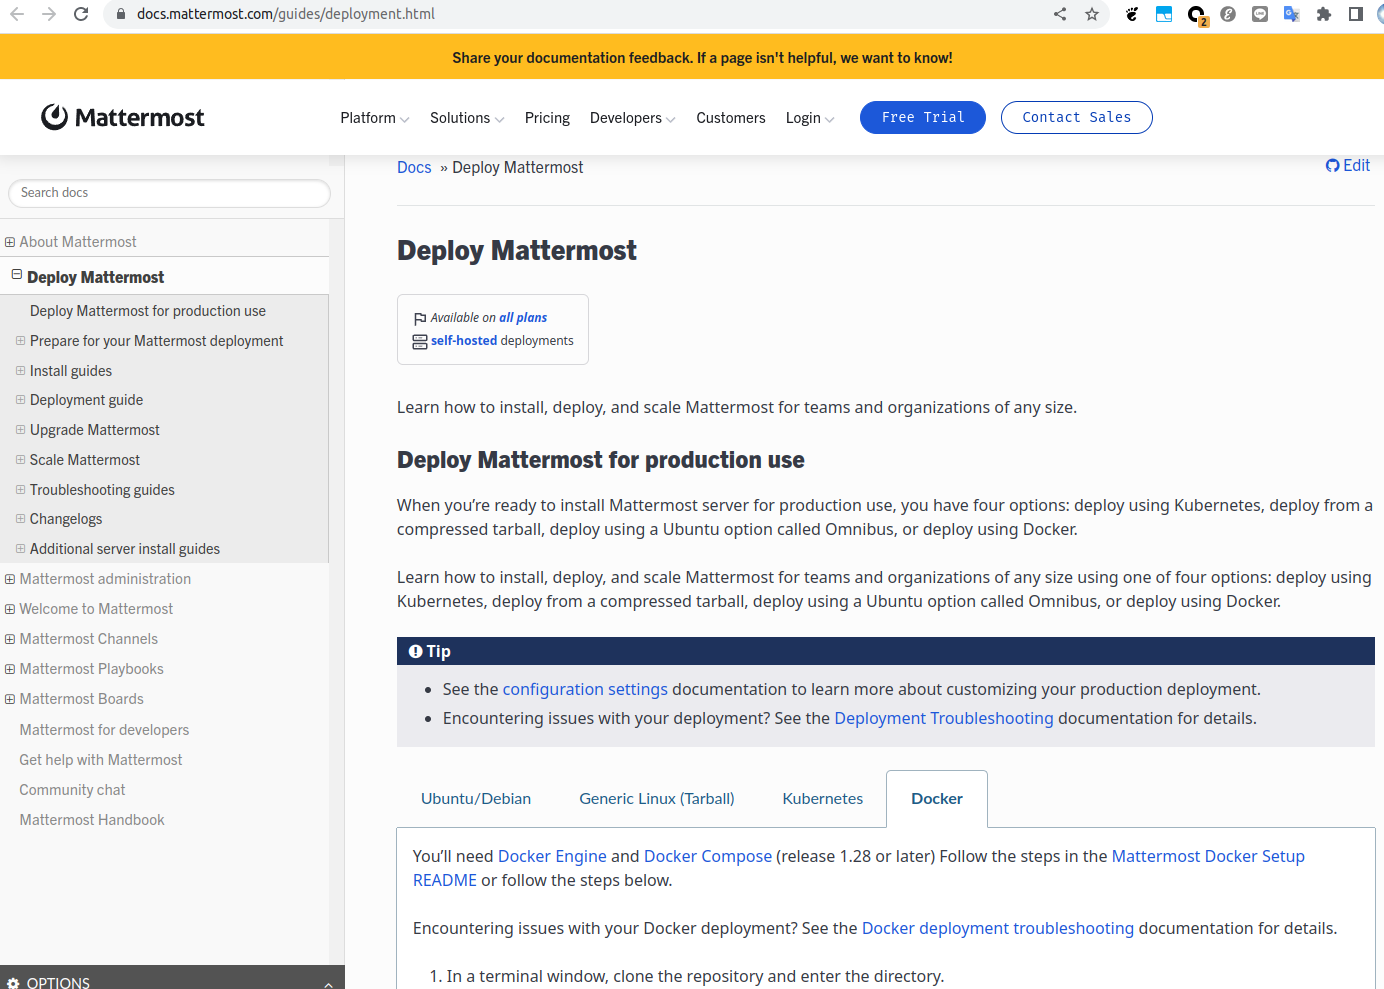Open the page share icon in the address bar
The height and width of the screenshot is (989, 1384).
1060,14
